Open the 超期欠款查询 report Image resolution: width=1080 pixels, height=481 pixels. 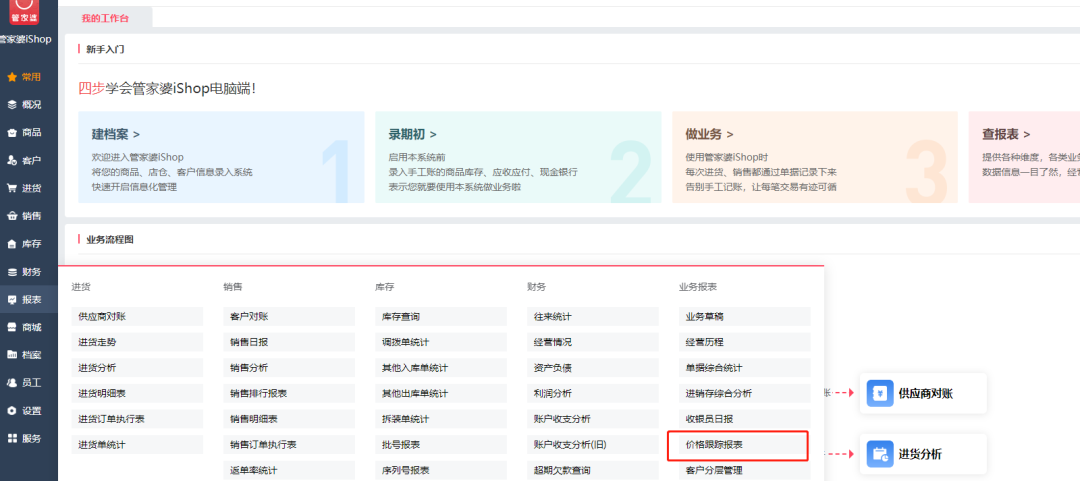click(x=592, y=470)
